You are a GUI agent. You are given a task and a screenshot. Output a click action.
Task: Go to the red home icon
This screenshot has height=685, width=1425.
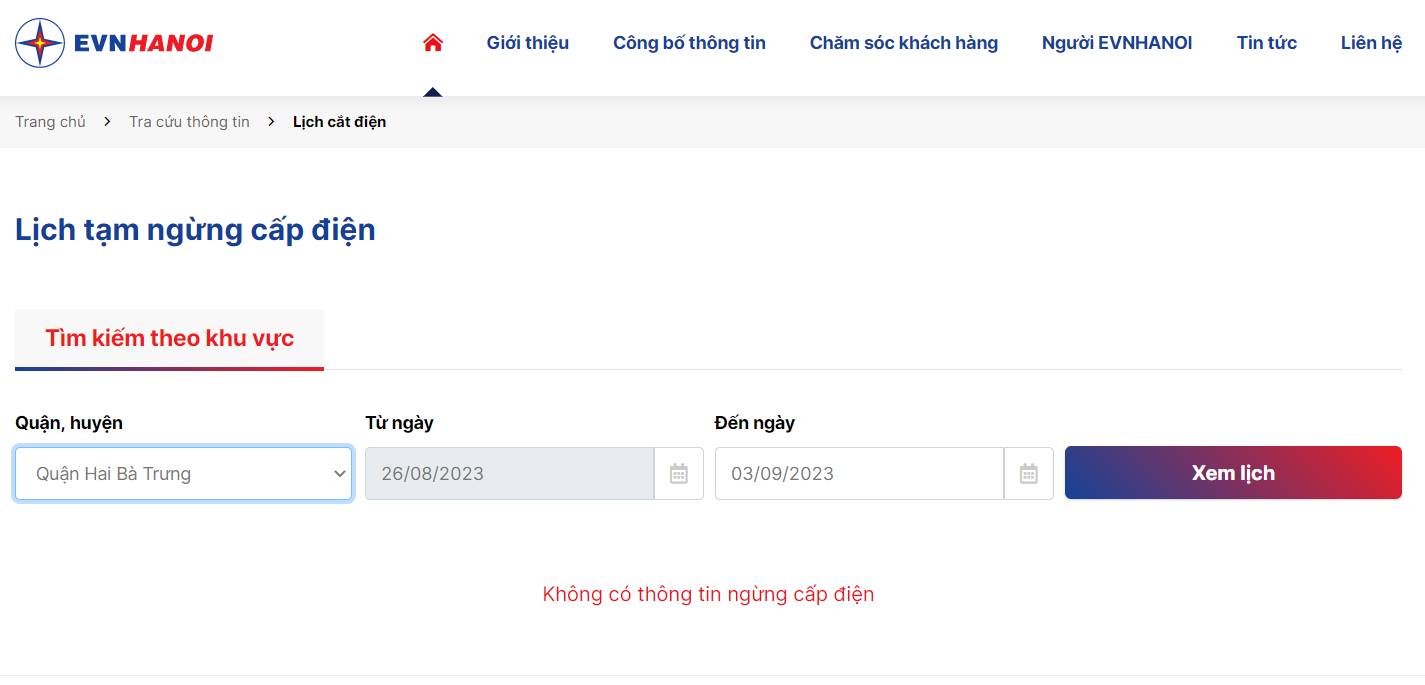(433, 42)
